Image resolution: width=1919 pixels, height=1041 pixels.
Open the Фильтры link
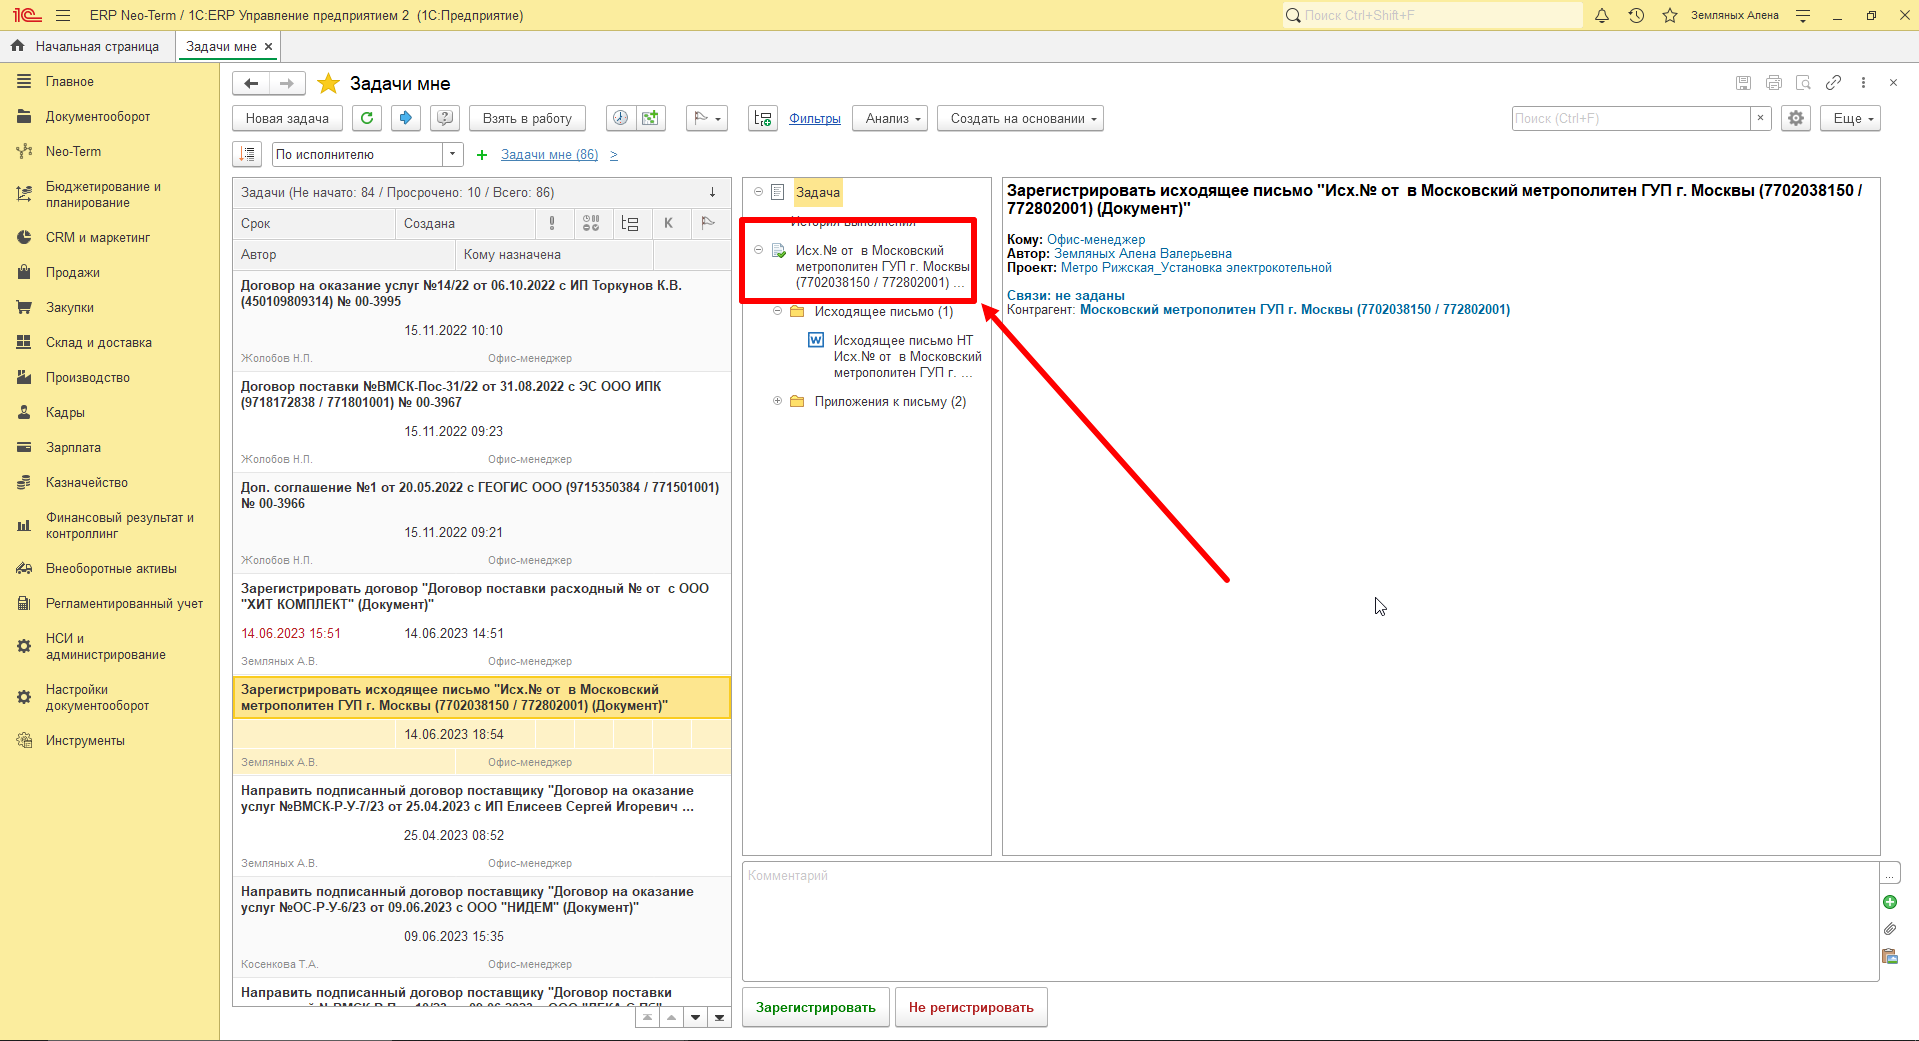815,118
